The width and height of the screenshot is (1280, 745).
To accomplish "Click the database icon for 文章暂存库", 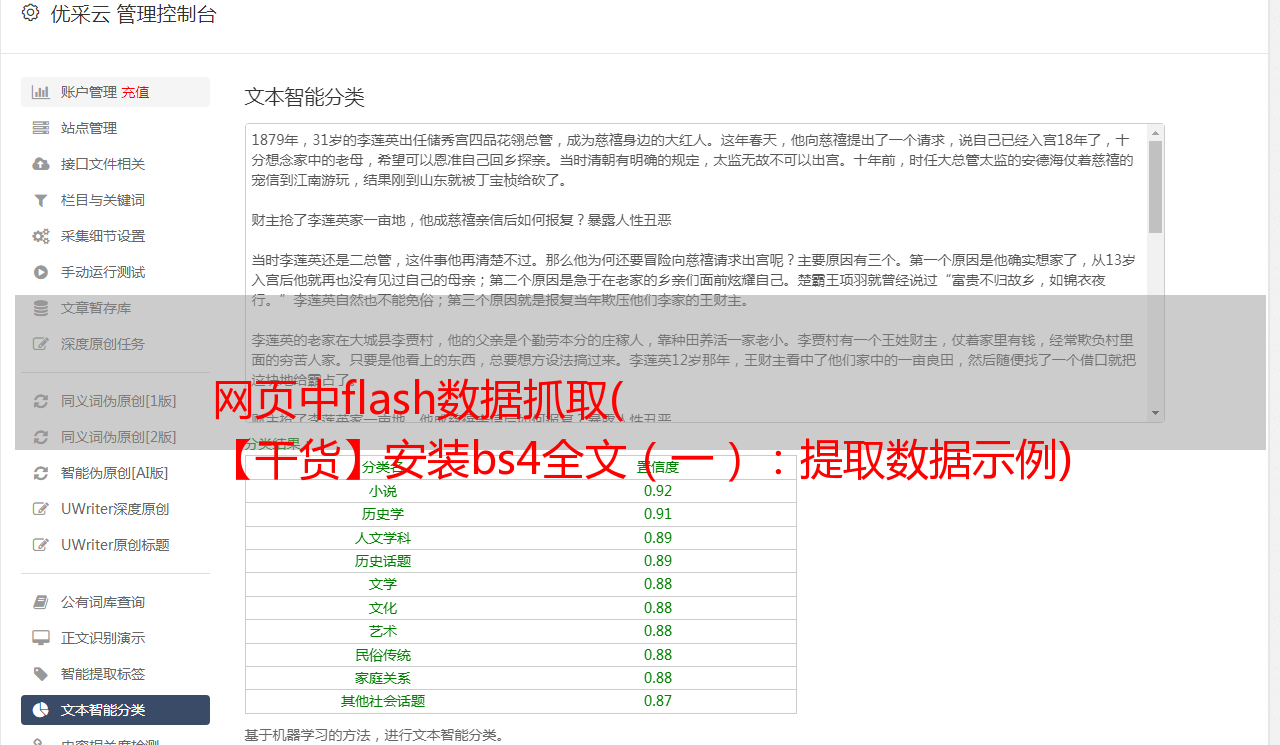I will (x=41, y=308).
